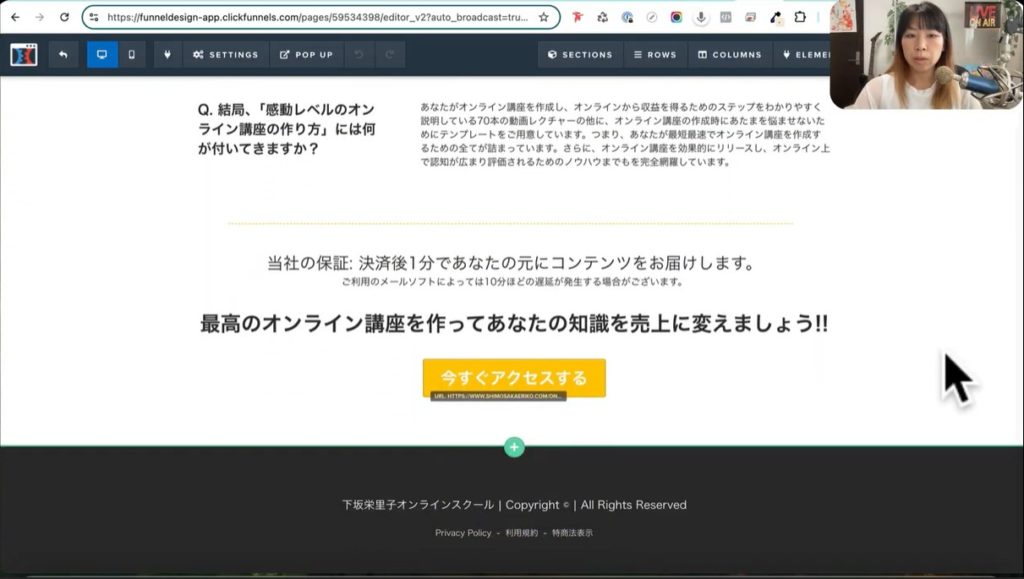Open the 利用規約 footer link
Viewport: 1024px width, 579px height.
pos(521,533)
